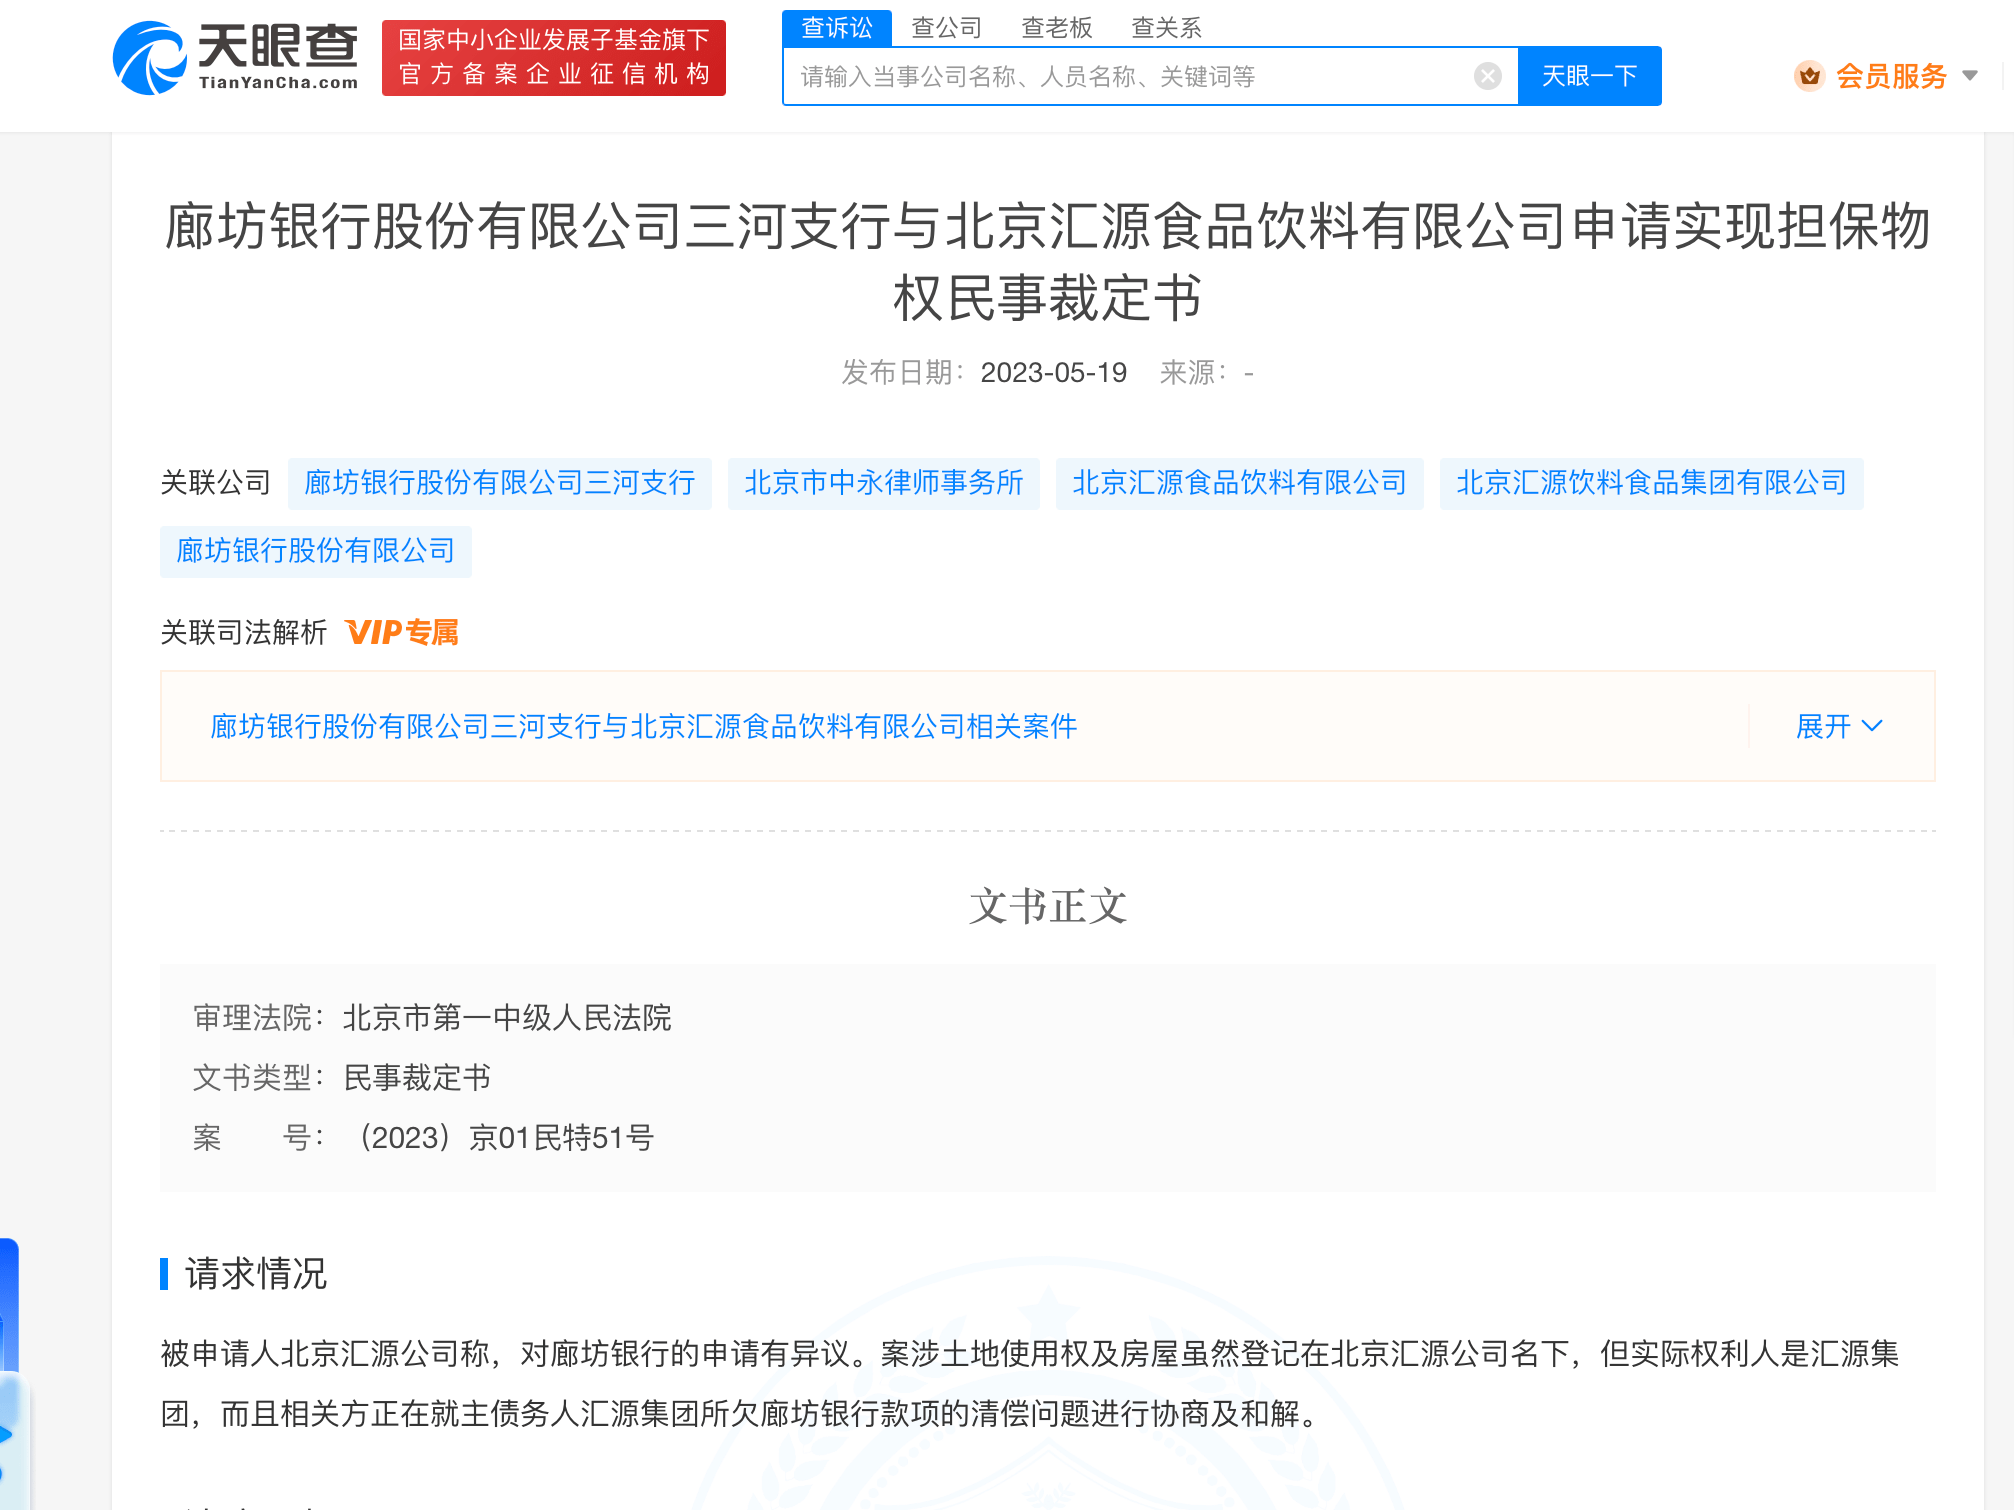Image resolution: width=2014 pixels, height=1510 pixels.
Task: Select case number (2023)京01民特51号
Action: coord(505,1138)
